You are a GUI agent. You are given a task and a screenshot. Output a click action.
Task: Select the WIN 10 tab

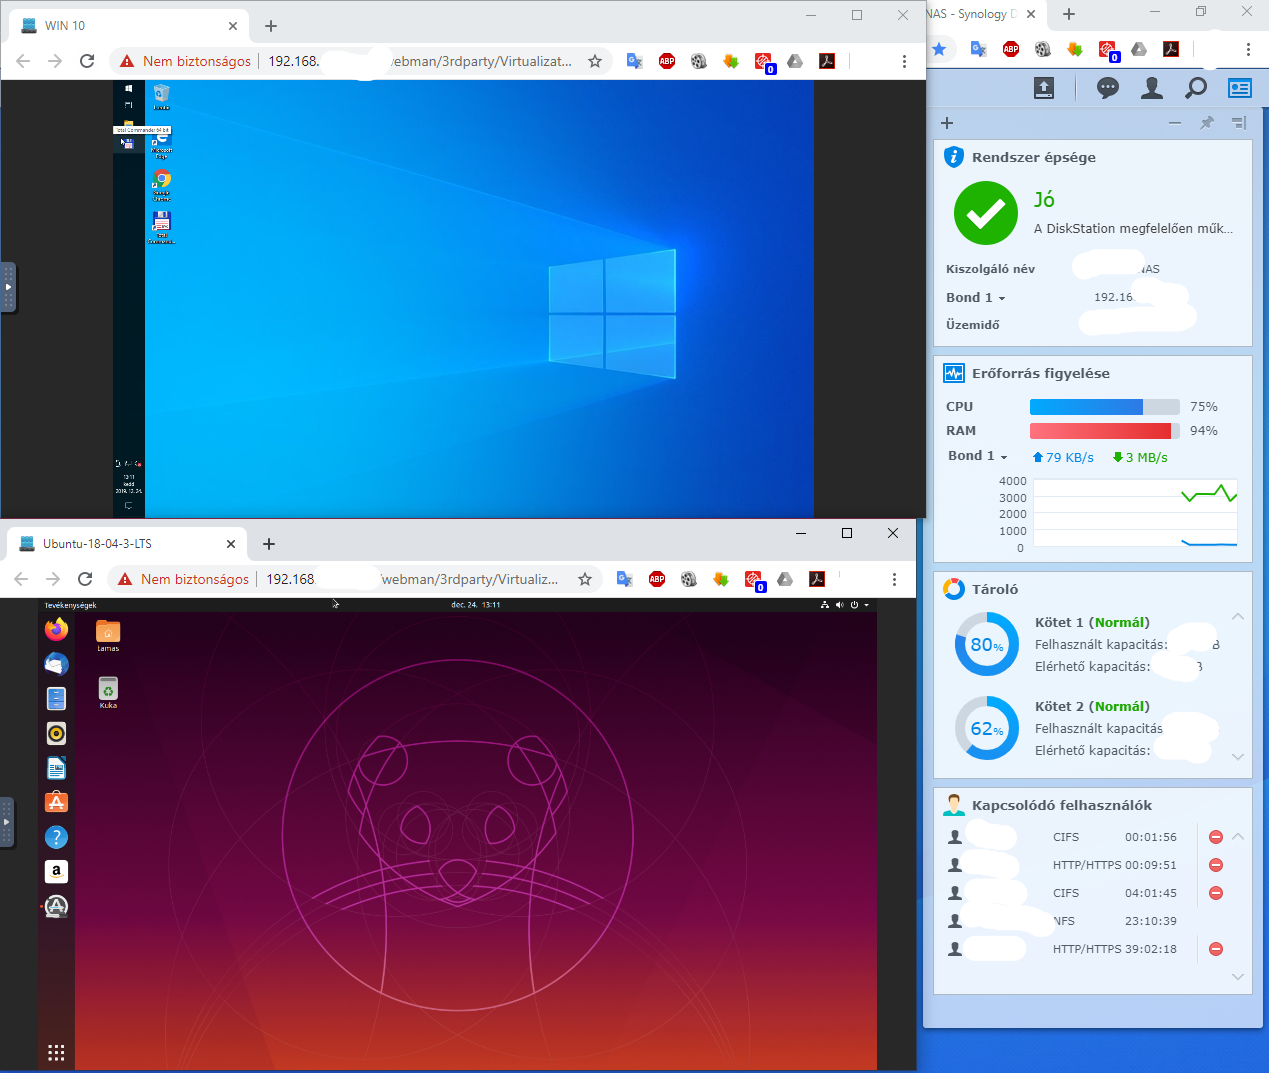128,26
